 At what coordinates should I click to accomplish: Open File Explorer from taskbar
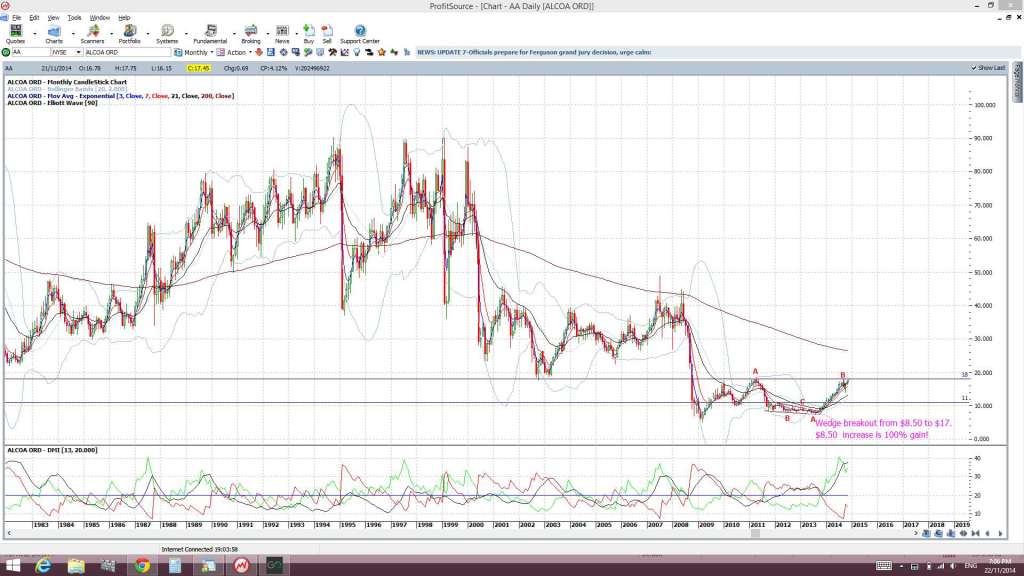point(76,566)
